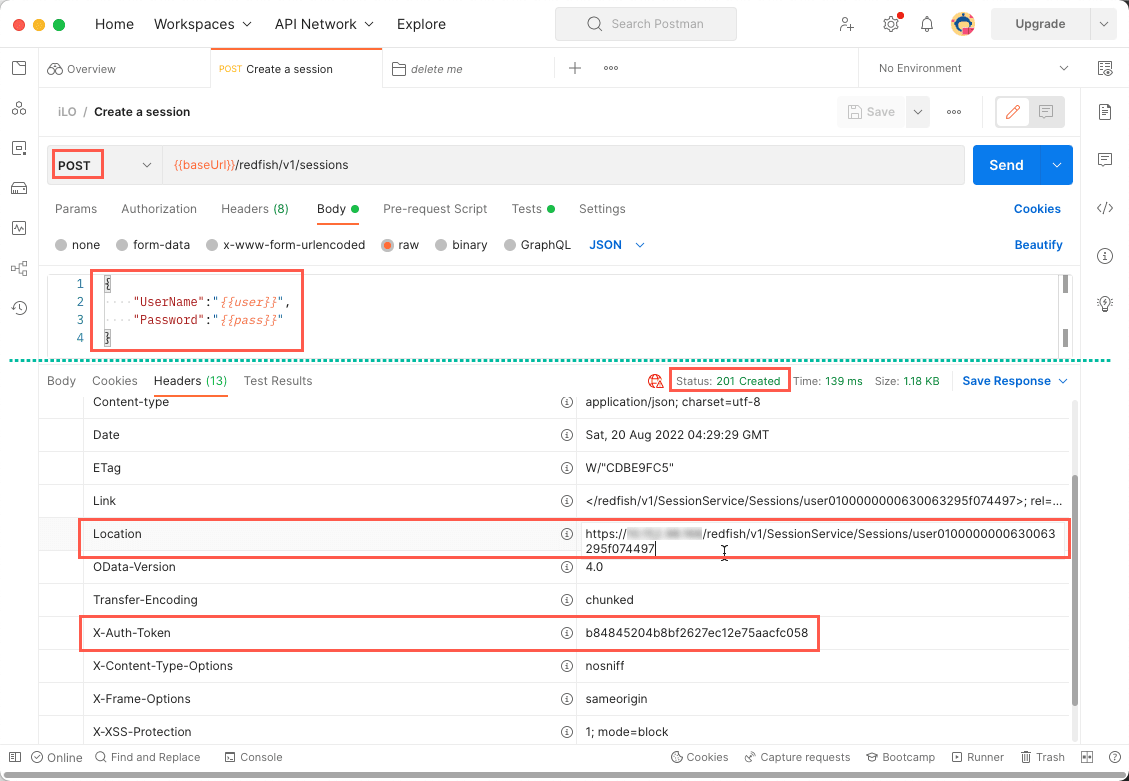This screenshot has width=1129, height=781.
Task: Open the Test Results response tab
Action: [x=278, y=381]
